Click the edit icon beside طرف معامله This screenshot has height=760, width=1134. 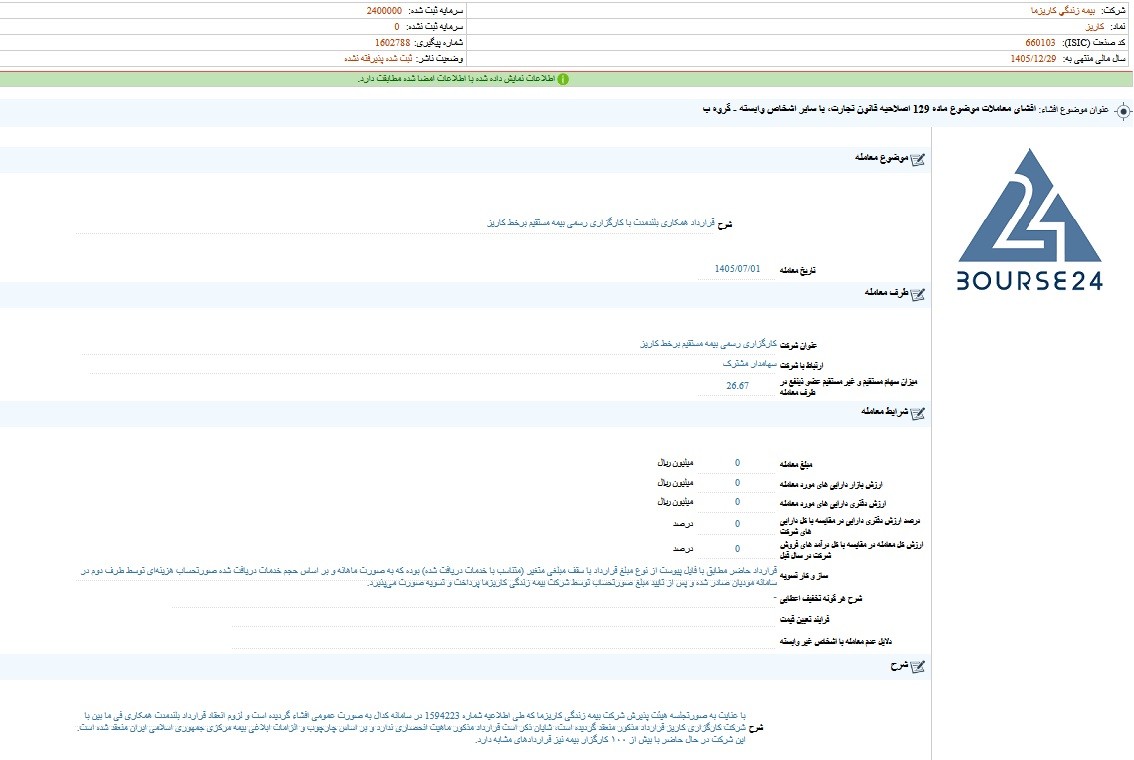(917, 294)
